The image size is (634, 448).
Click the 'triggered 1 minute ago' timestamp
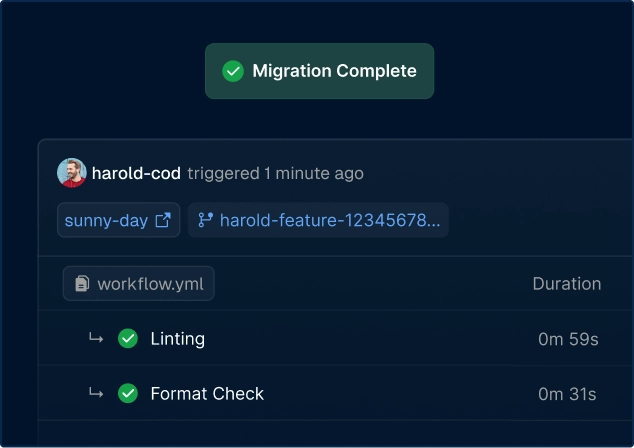[x=275, y=173]
